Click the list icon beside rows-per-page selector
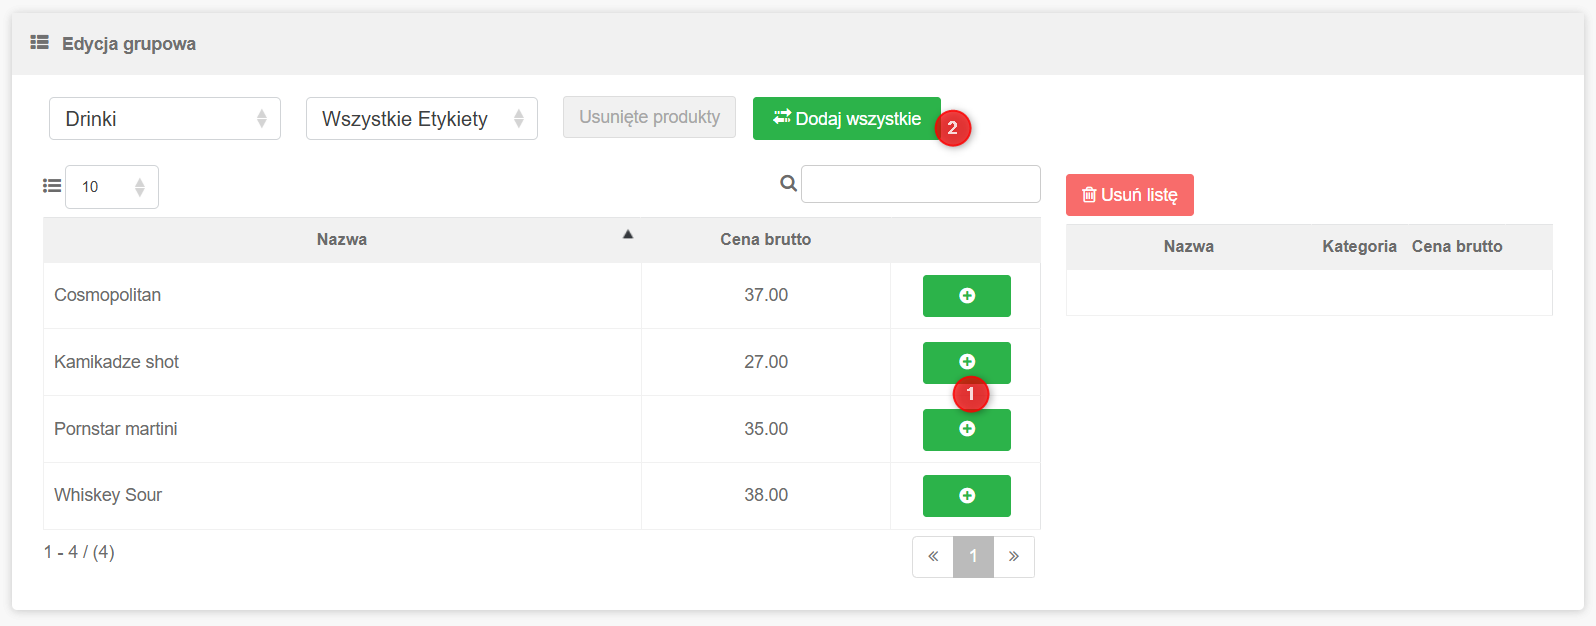The height and width of the screenshot is (626, 1596). (52, 186)
